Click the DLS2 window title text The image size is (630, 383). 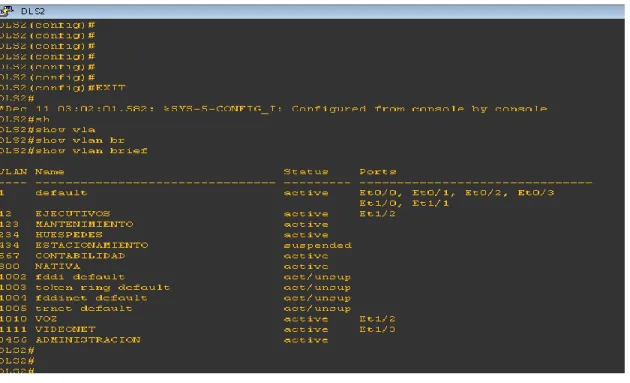(33, 11)
